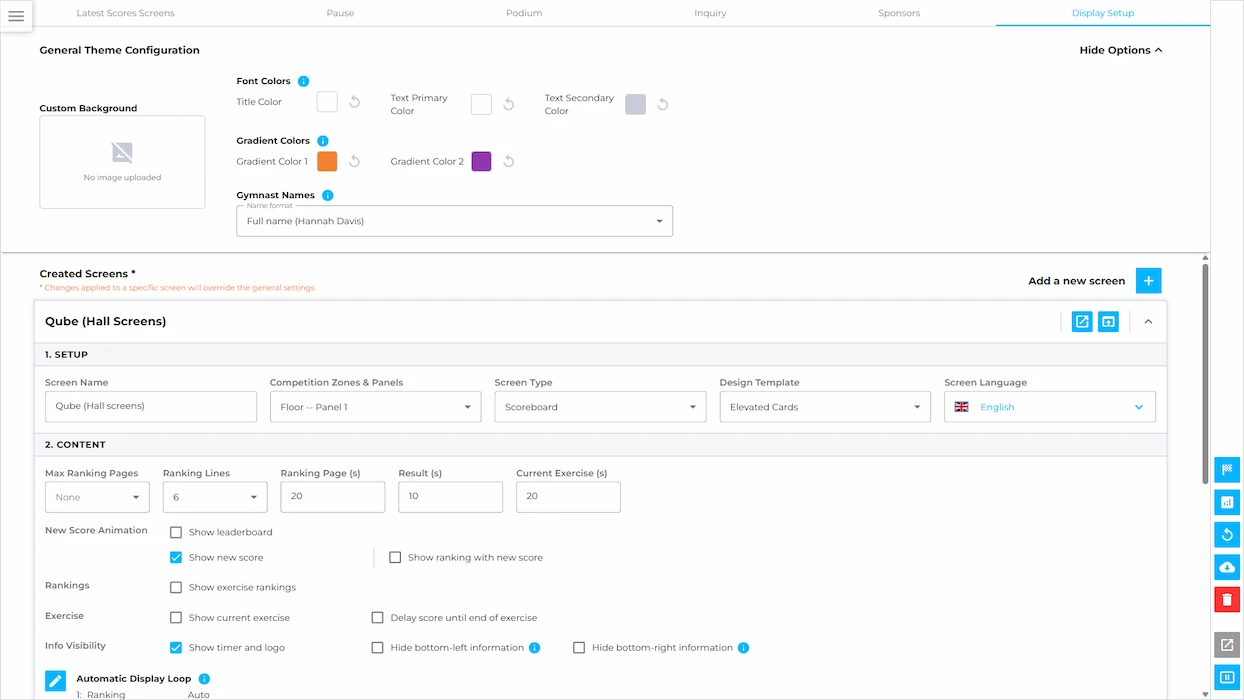Click the pause sidebar icon

point(1227,677)
